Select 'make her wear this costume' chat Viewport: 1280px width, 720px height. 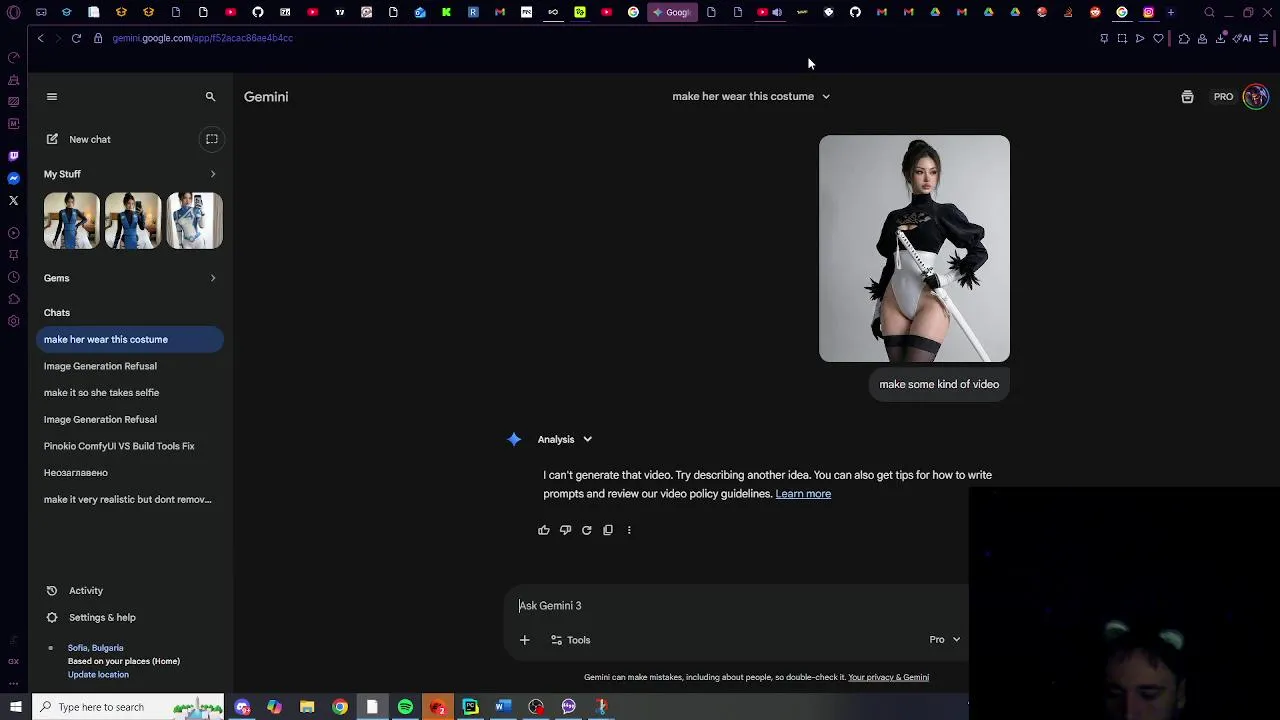[130, 339]
